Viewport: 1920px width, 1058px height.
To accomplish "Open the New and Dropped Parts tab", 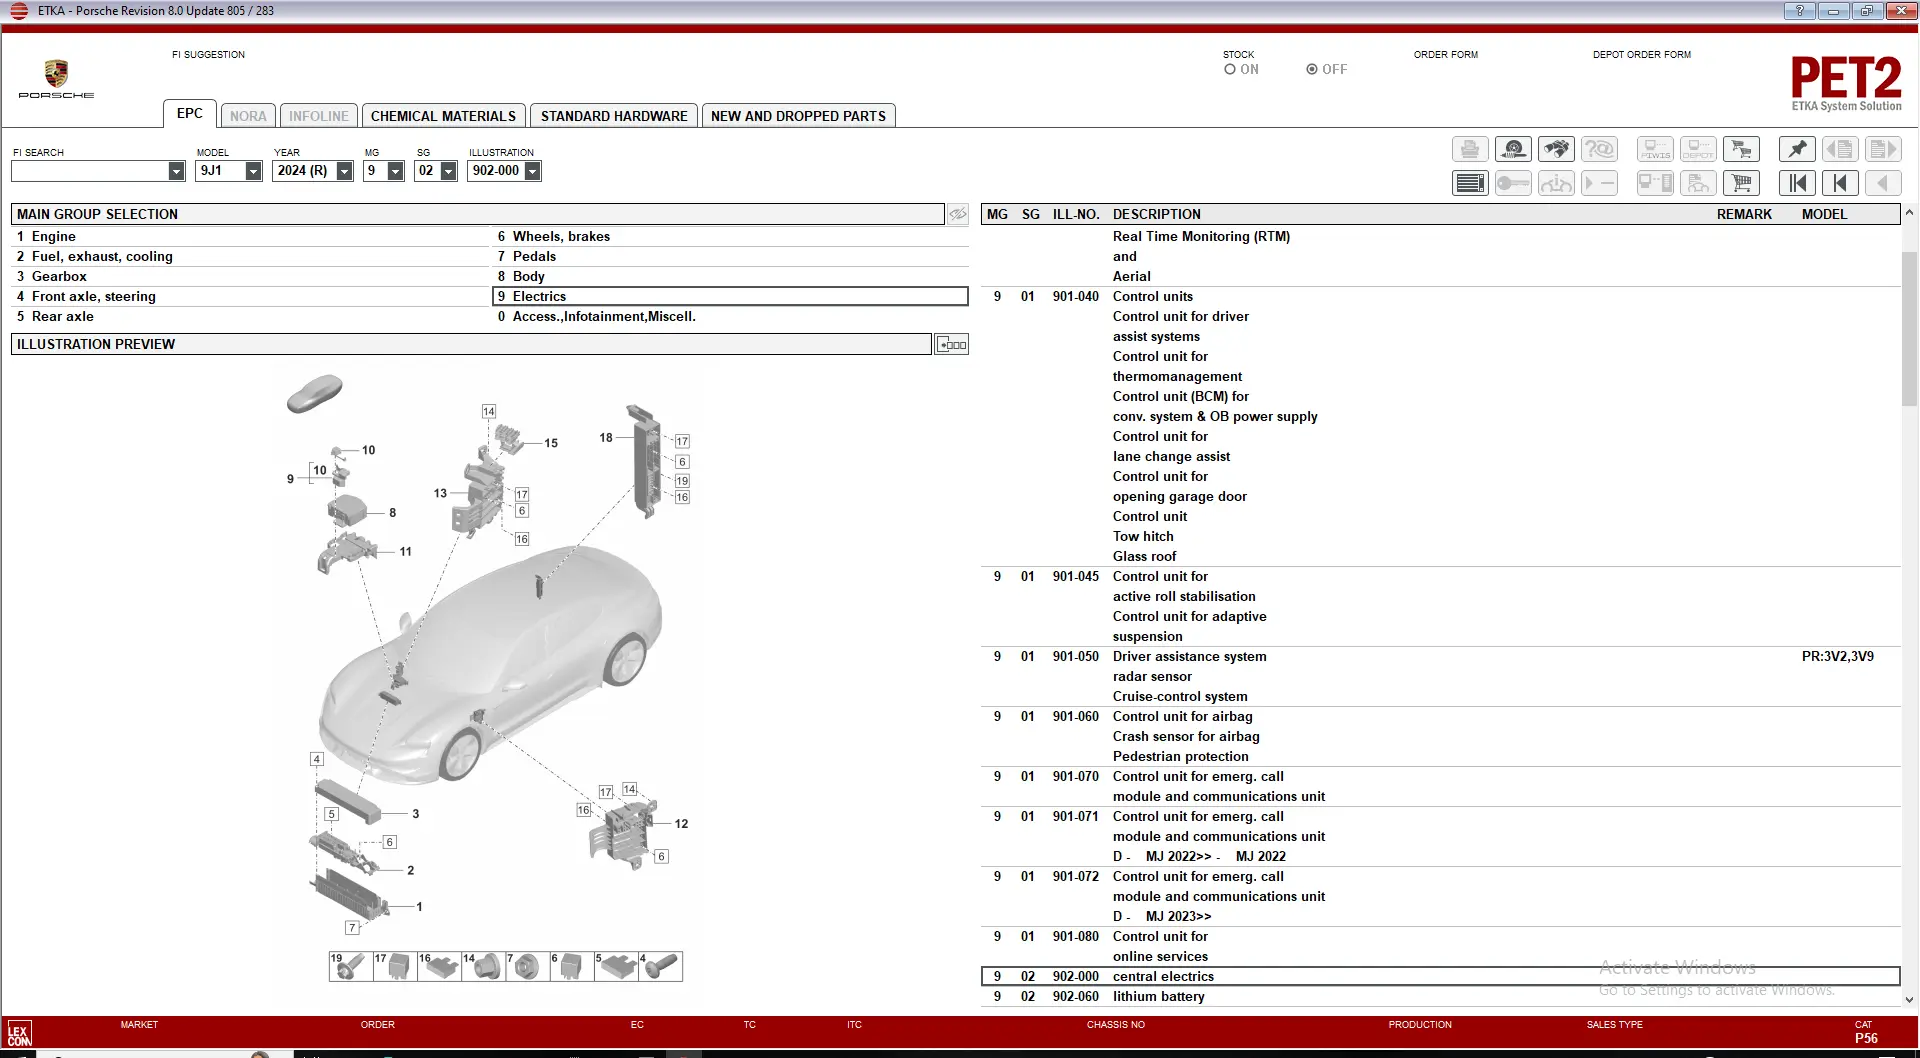I will pyautogui.click(x=798, y=116).
